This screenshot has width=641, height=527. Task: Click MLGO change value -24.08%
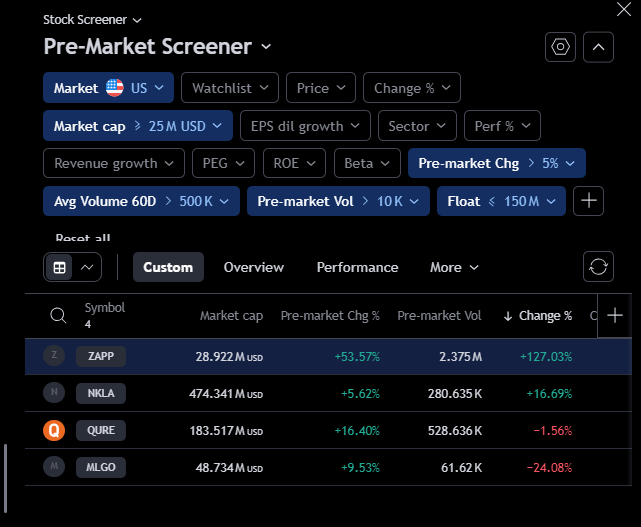(x=549, y=467)
